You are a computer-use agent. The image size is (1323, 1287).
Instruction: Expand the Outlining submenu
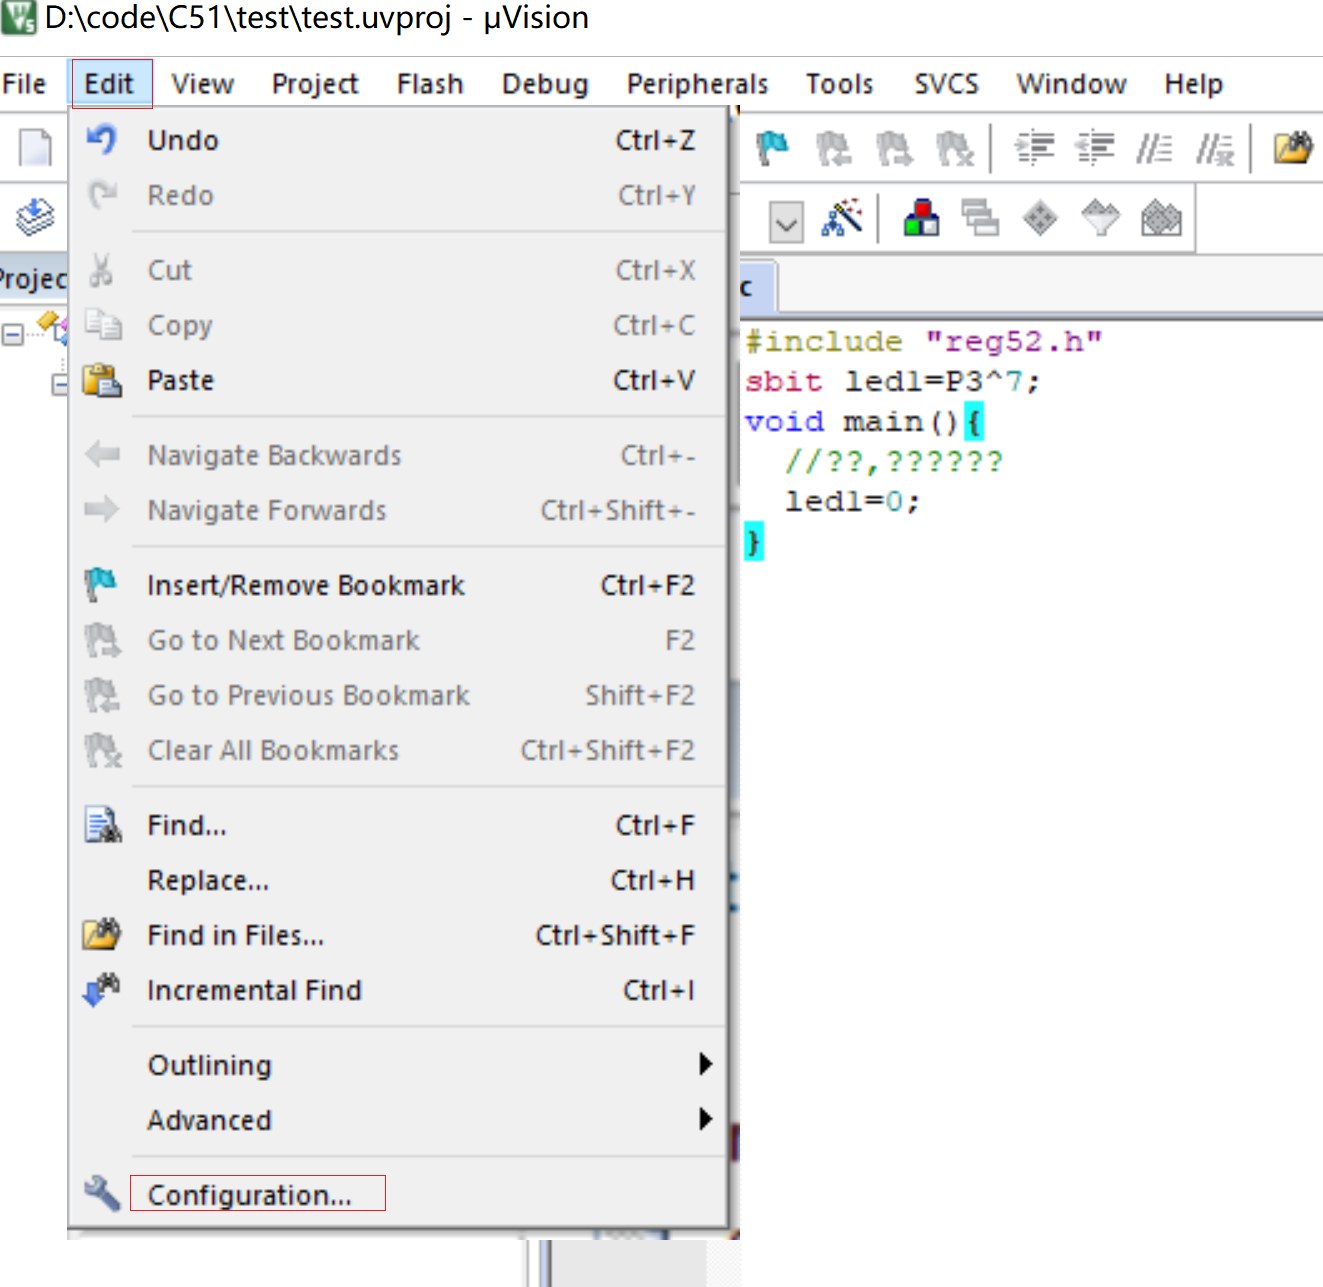398,1065
